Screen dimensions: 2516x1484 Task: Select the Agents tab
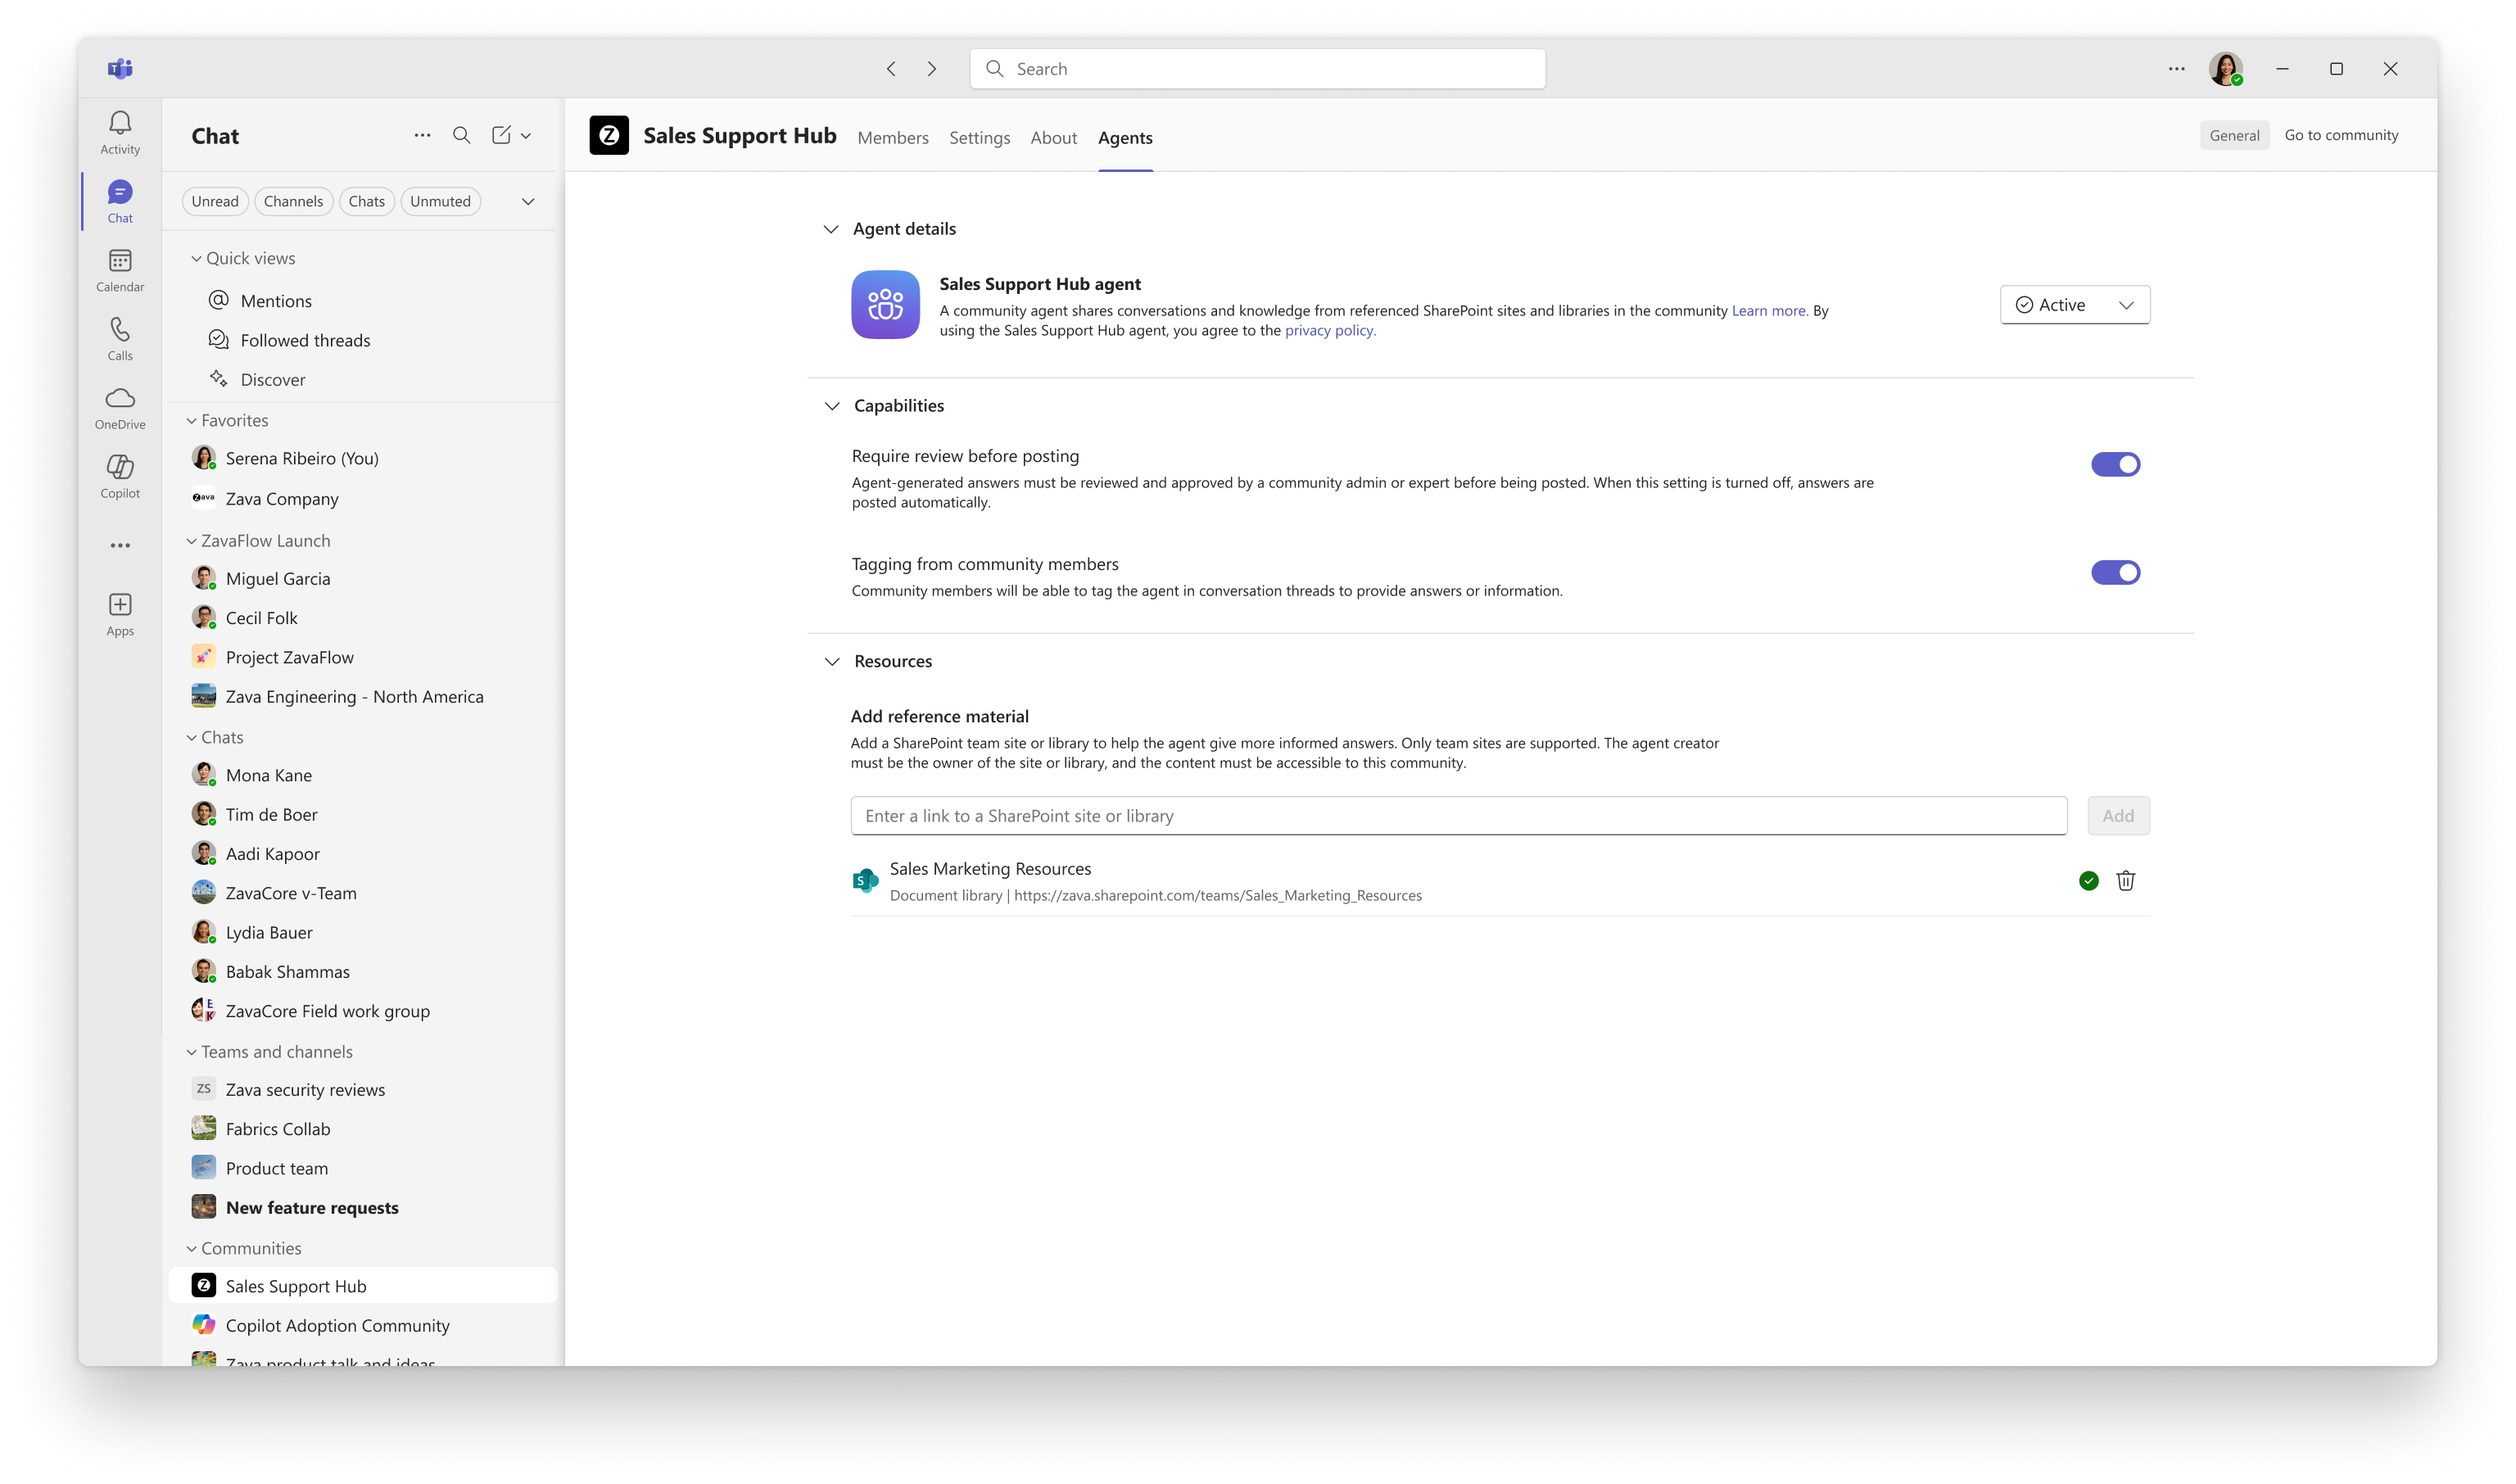(1125, 138)
